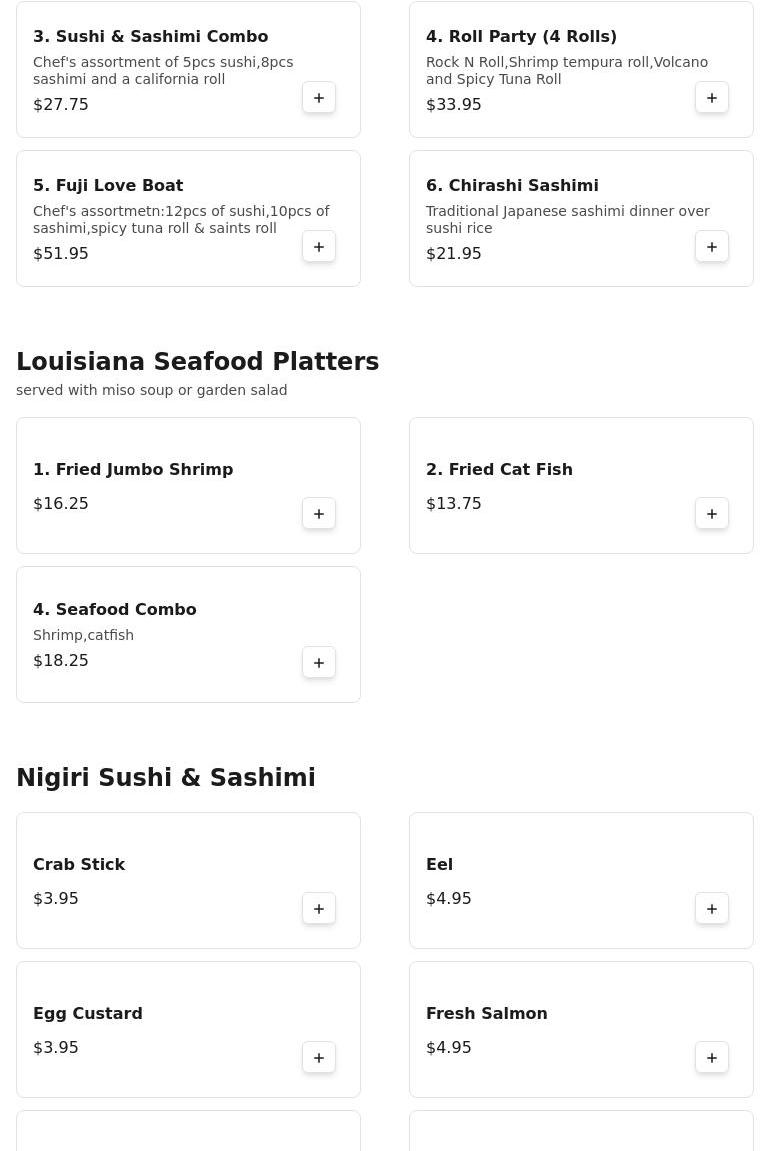Click the Nigiri Sushi & Sashimi heading
The height and width of the screenshot is (1151, 770).
(166, 778)
